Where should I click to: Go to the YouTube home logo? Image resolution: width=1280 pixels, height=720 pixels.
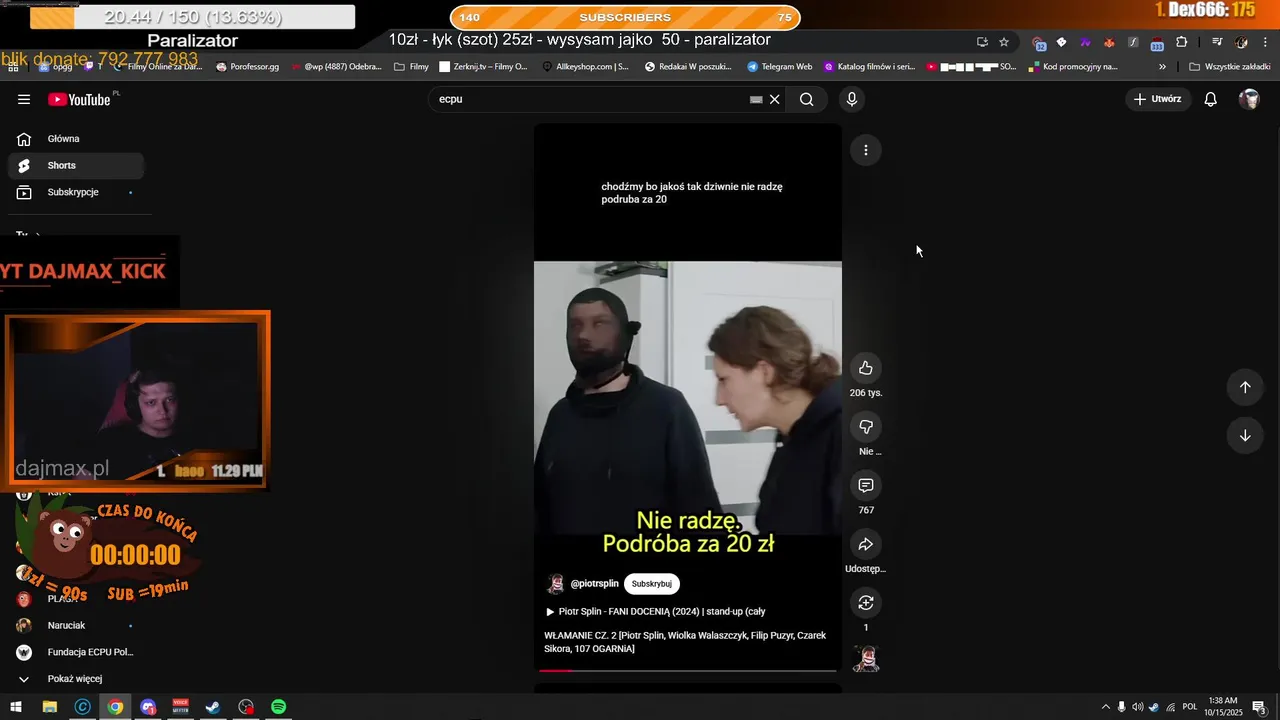coord(79,99)
